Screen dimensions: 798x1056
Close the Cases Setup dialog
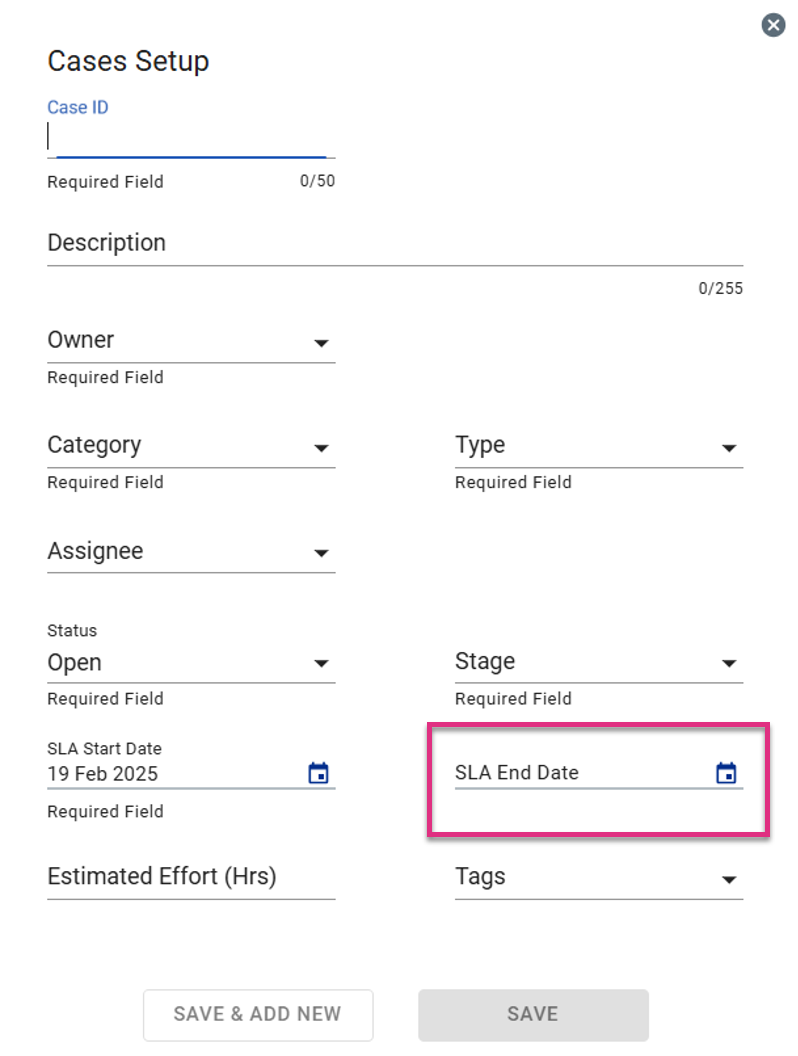click(773, 26)
